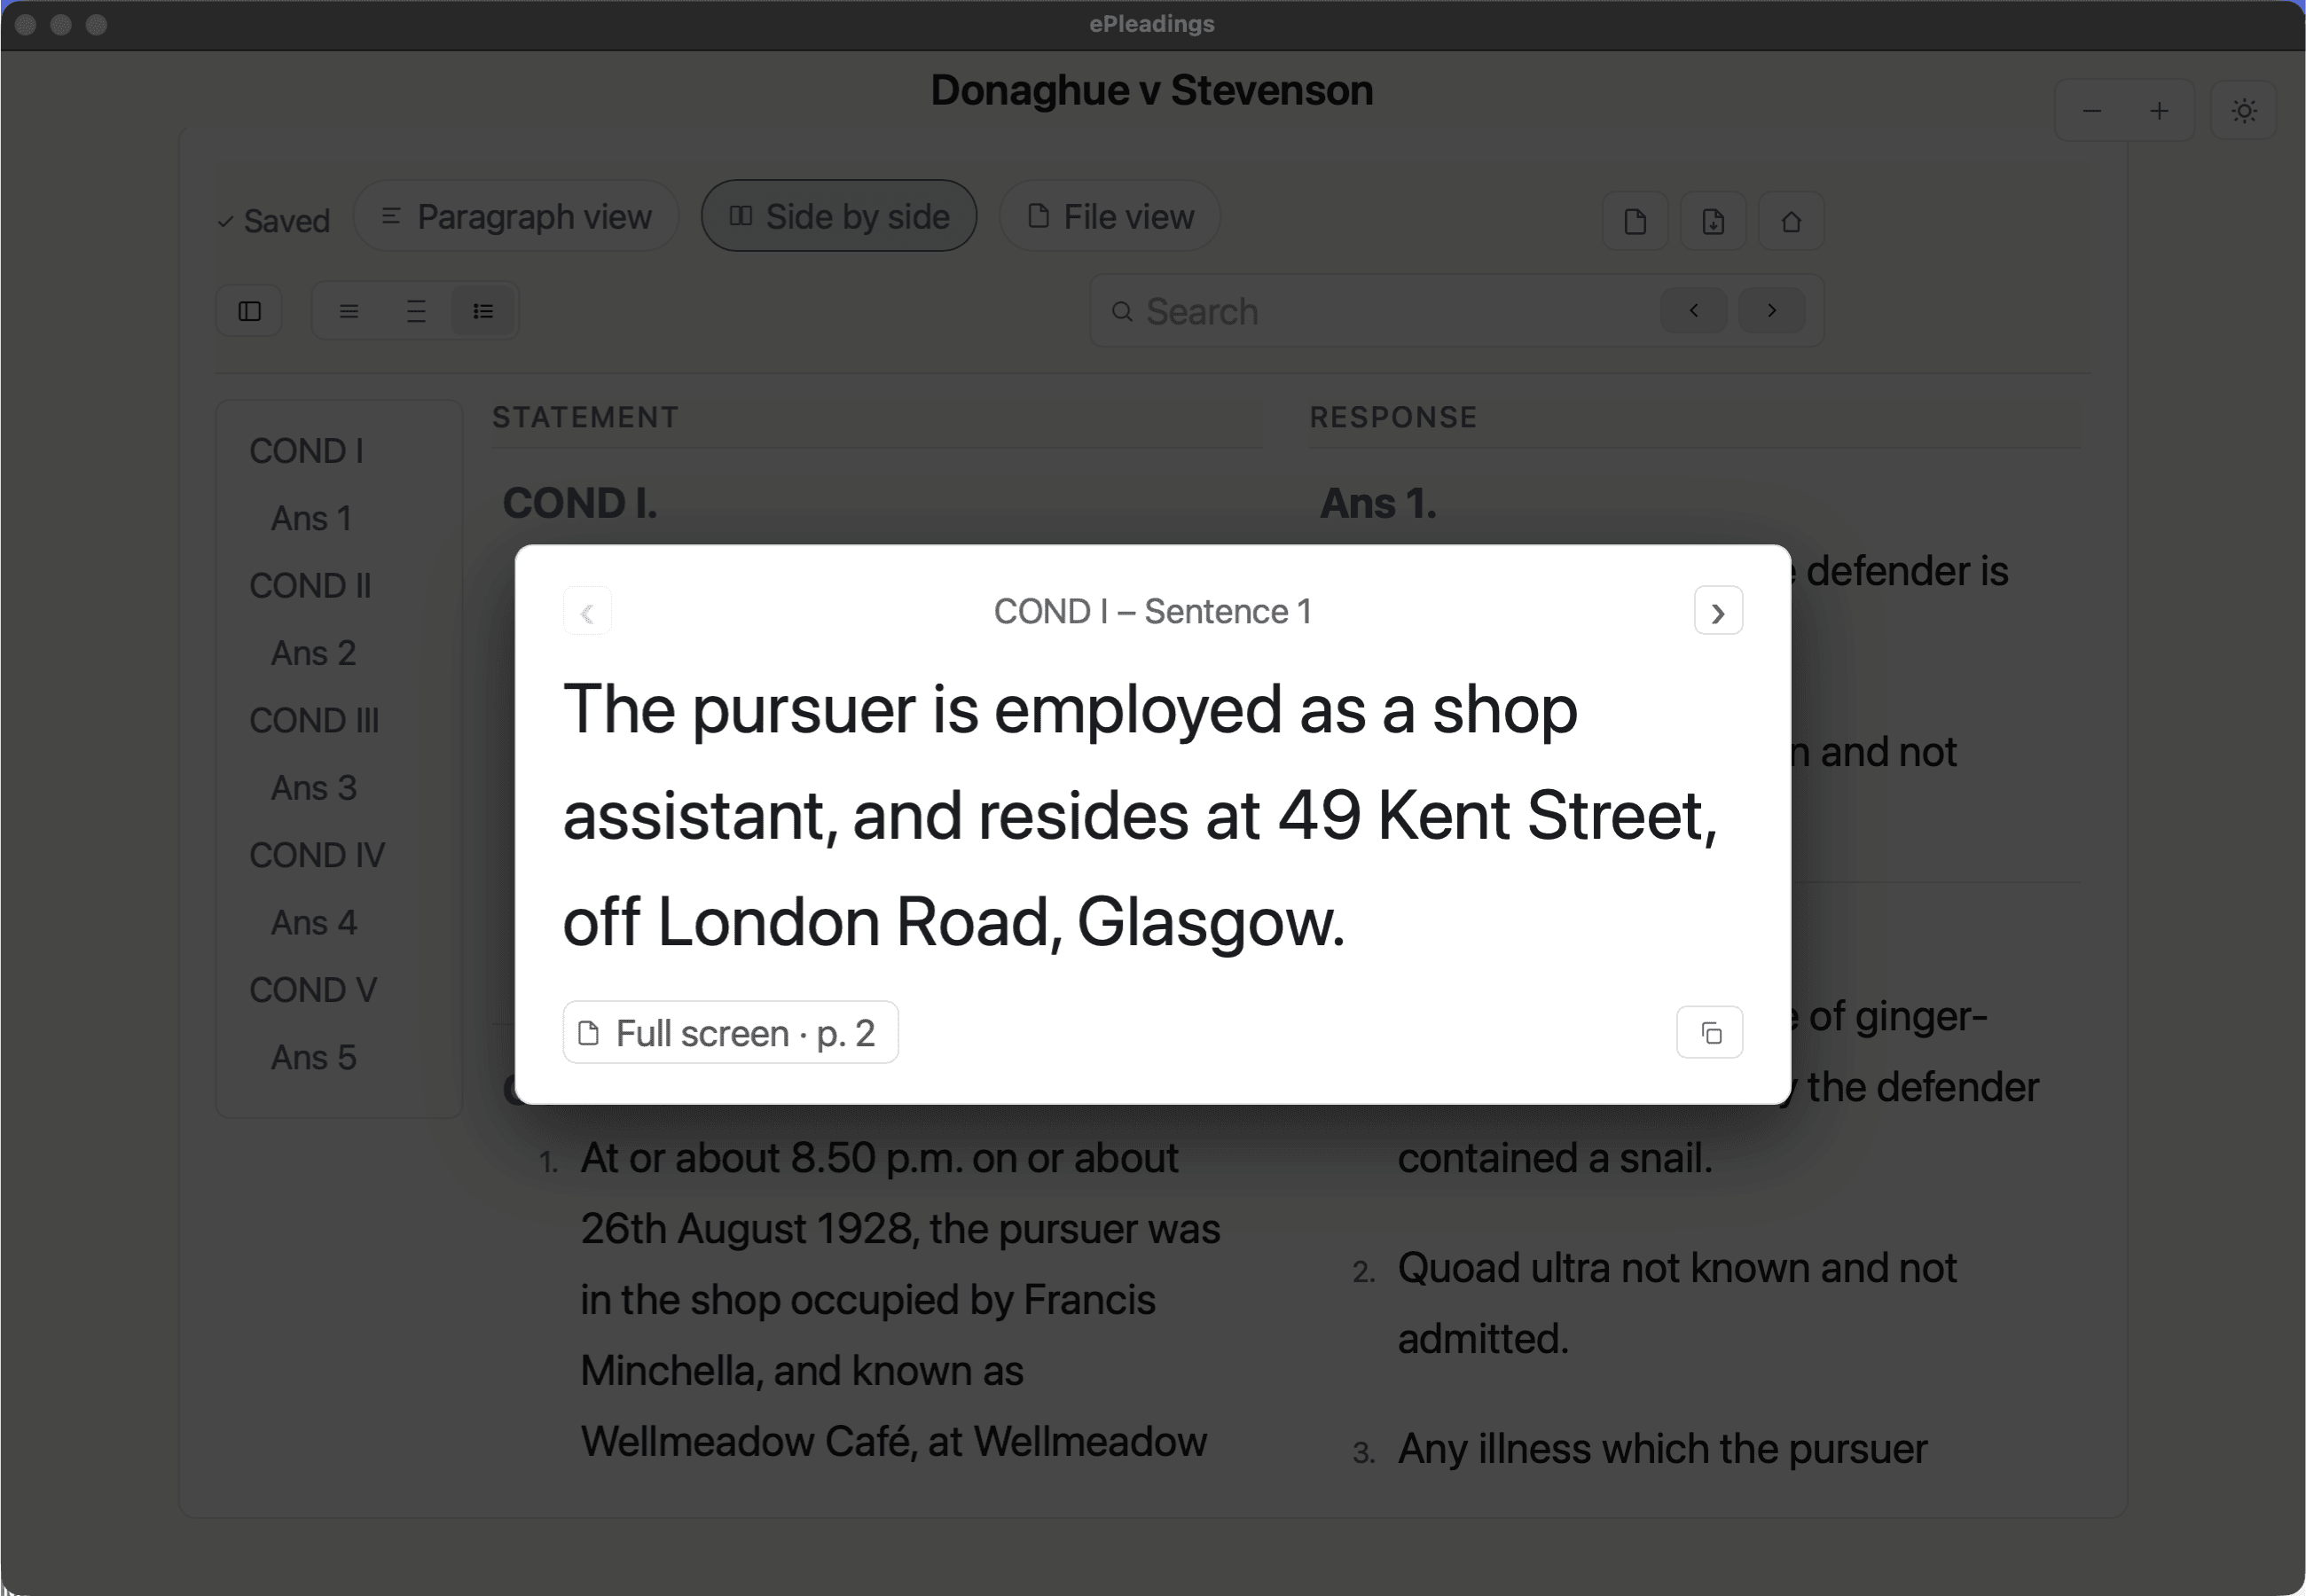Select Ans 1 in sidebar
2306x1596 pixels.
[311, 518]
